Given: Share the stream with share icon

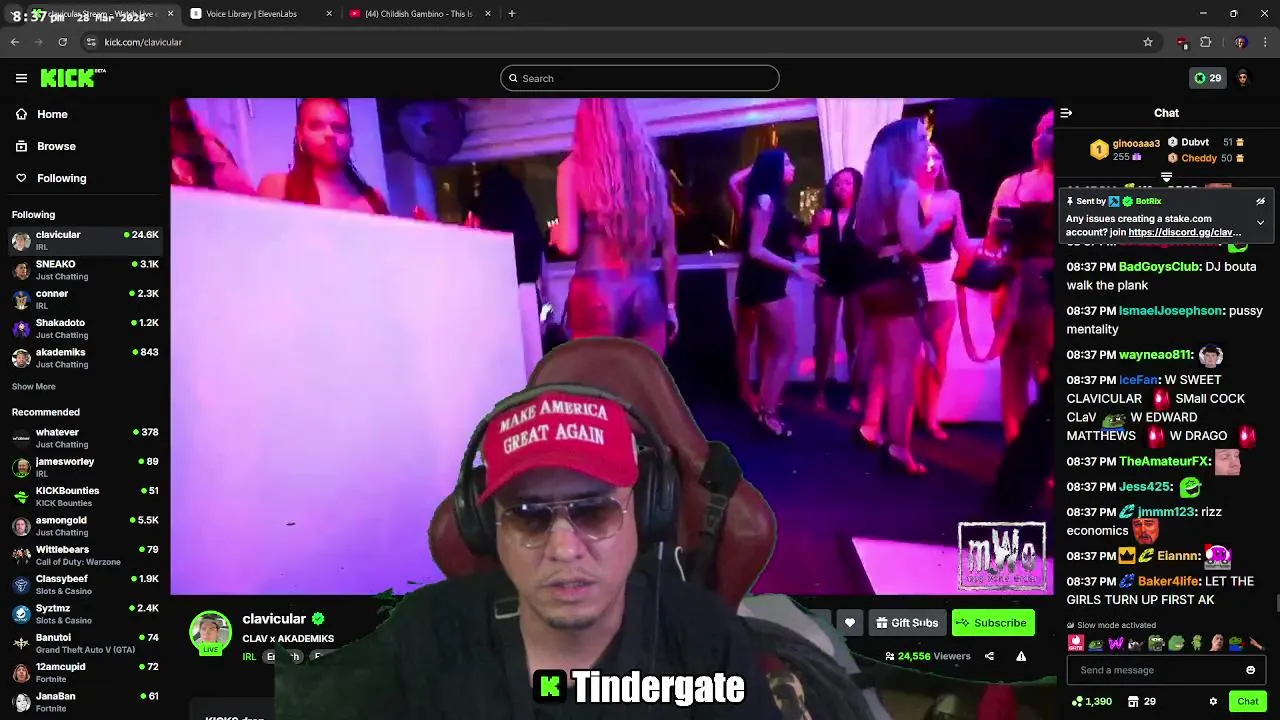Looking at the screenshot, I should tap(989, 656).
